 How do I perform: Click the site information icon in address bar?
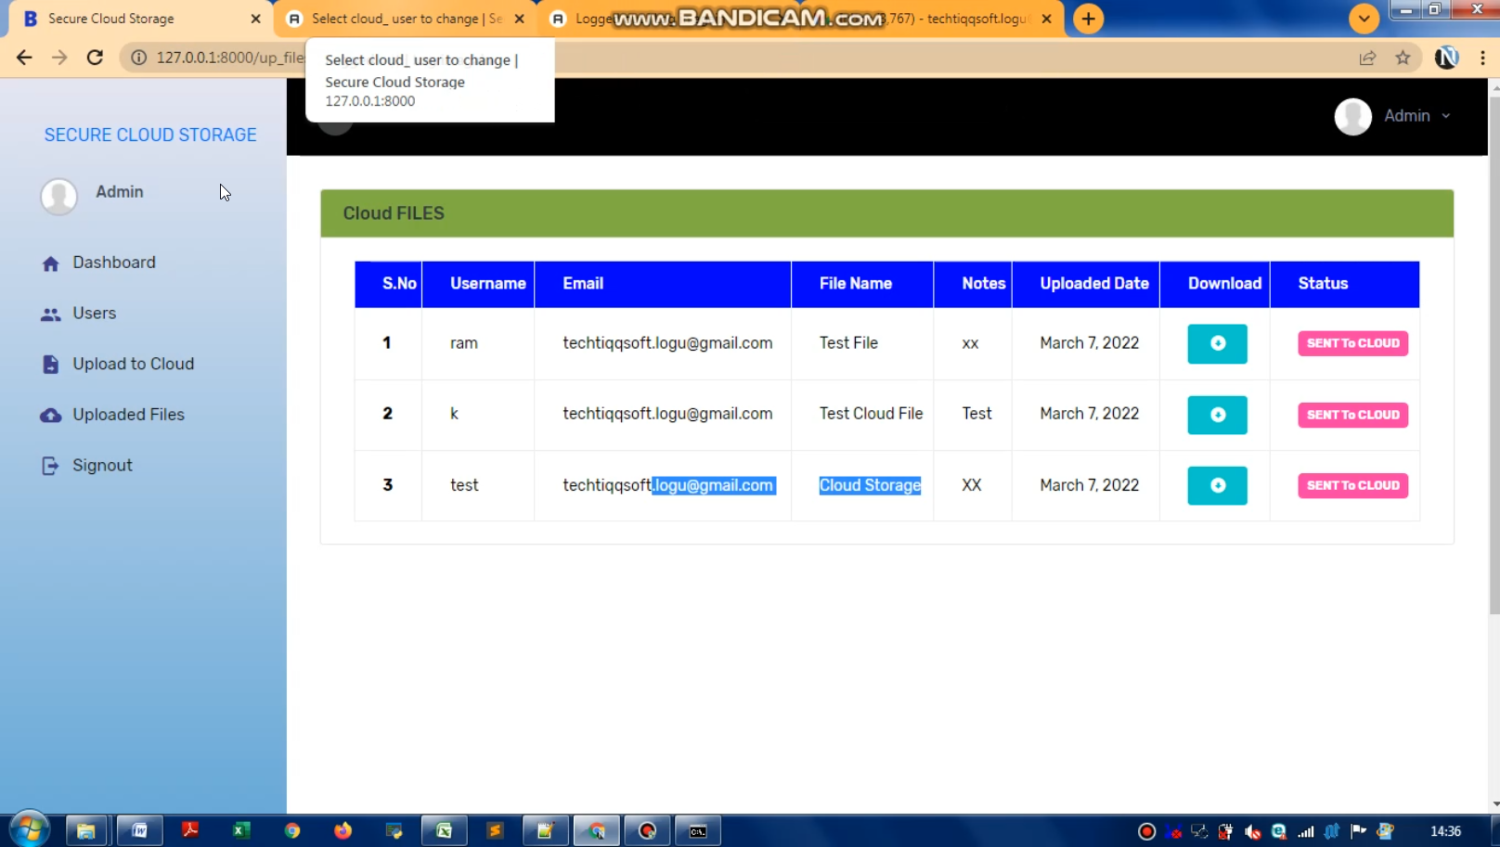pyautogui.click(x=139, y=58)
